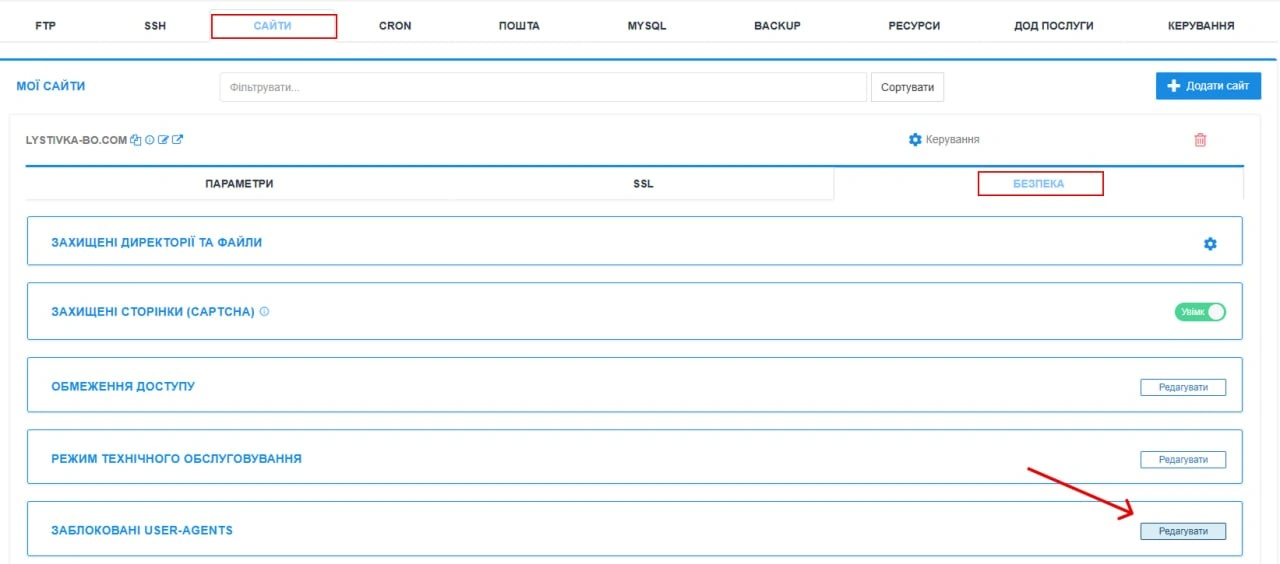Click the ОБМЕЖЕННЯ ДОСТУПУ title
This screenshot has width=1280, height=564.
coord(123,386)
